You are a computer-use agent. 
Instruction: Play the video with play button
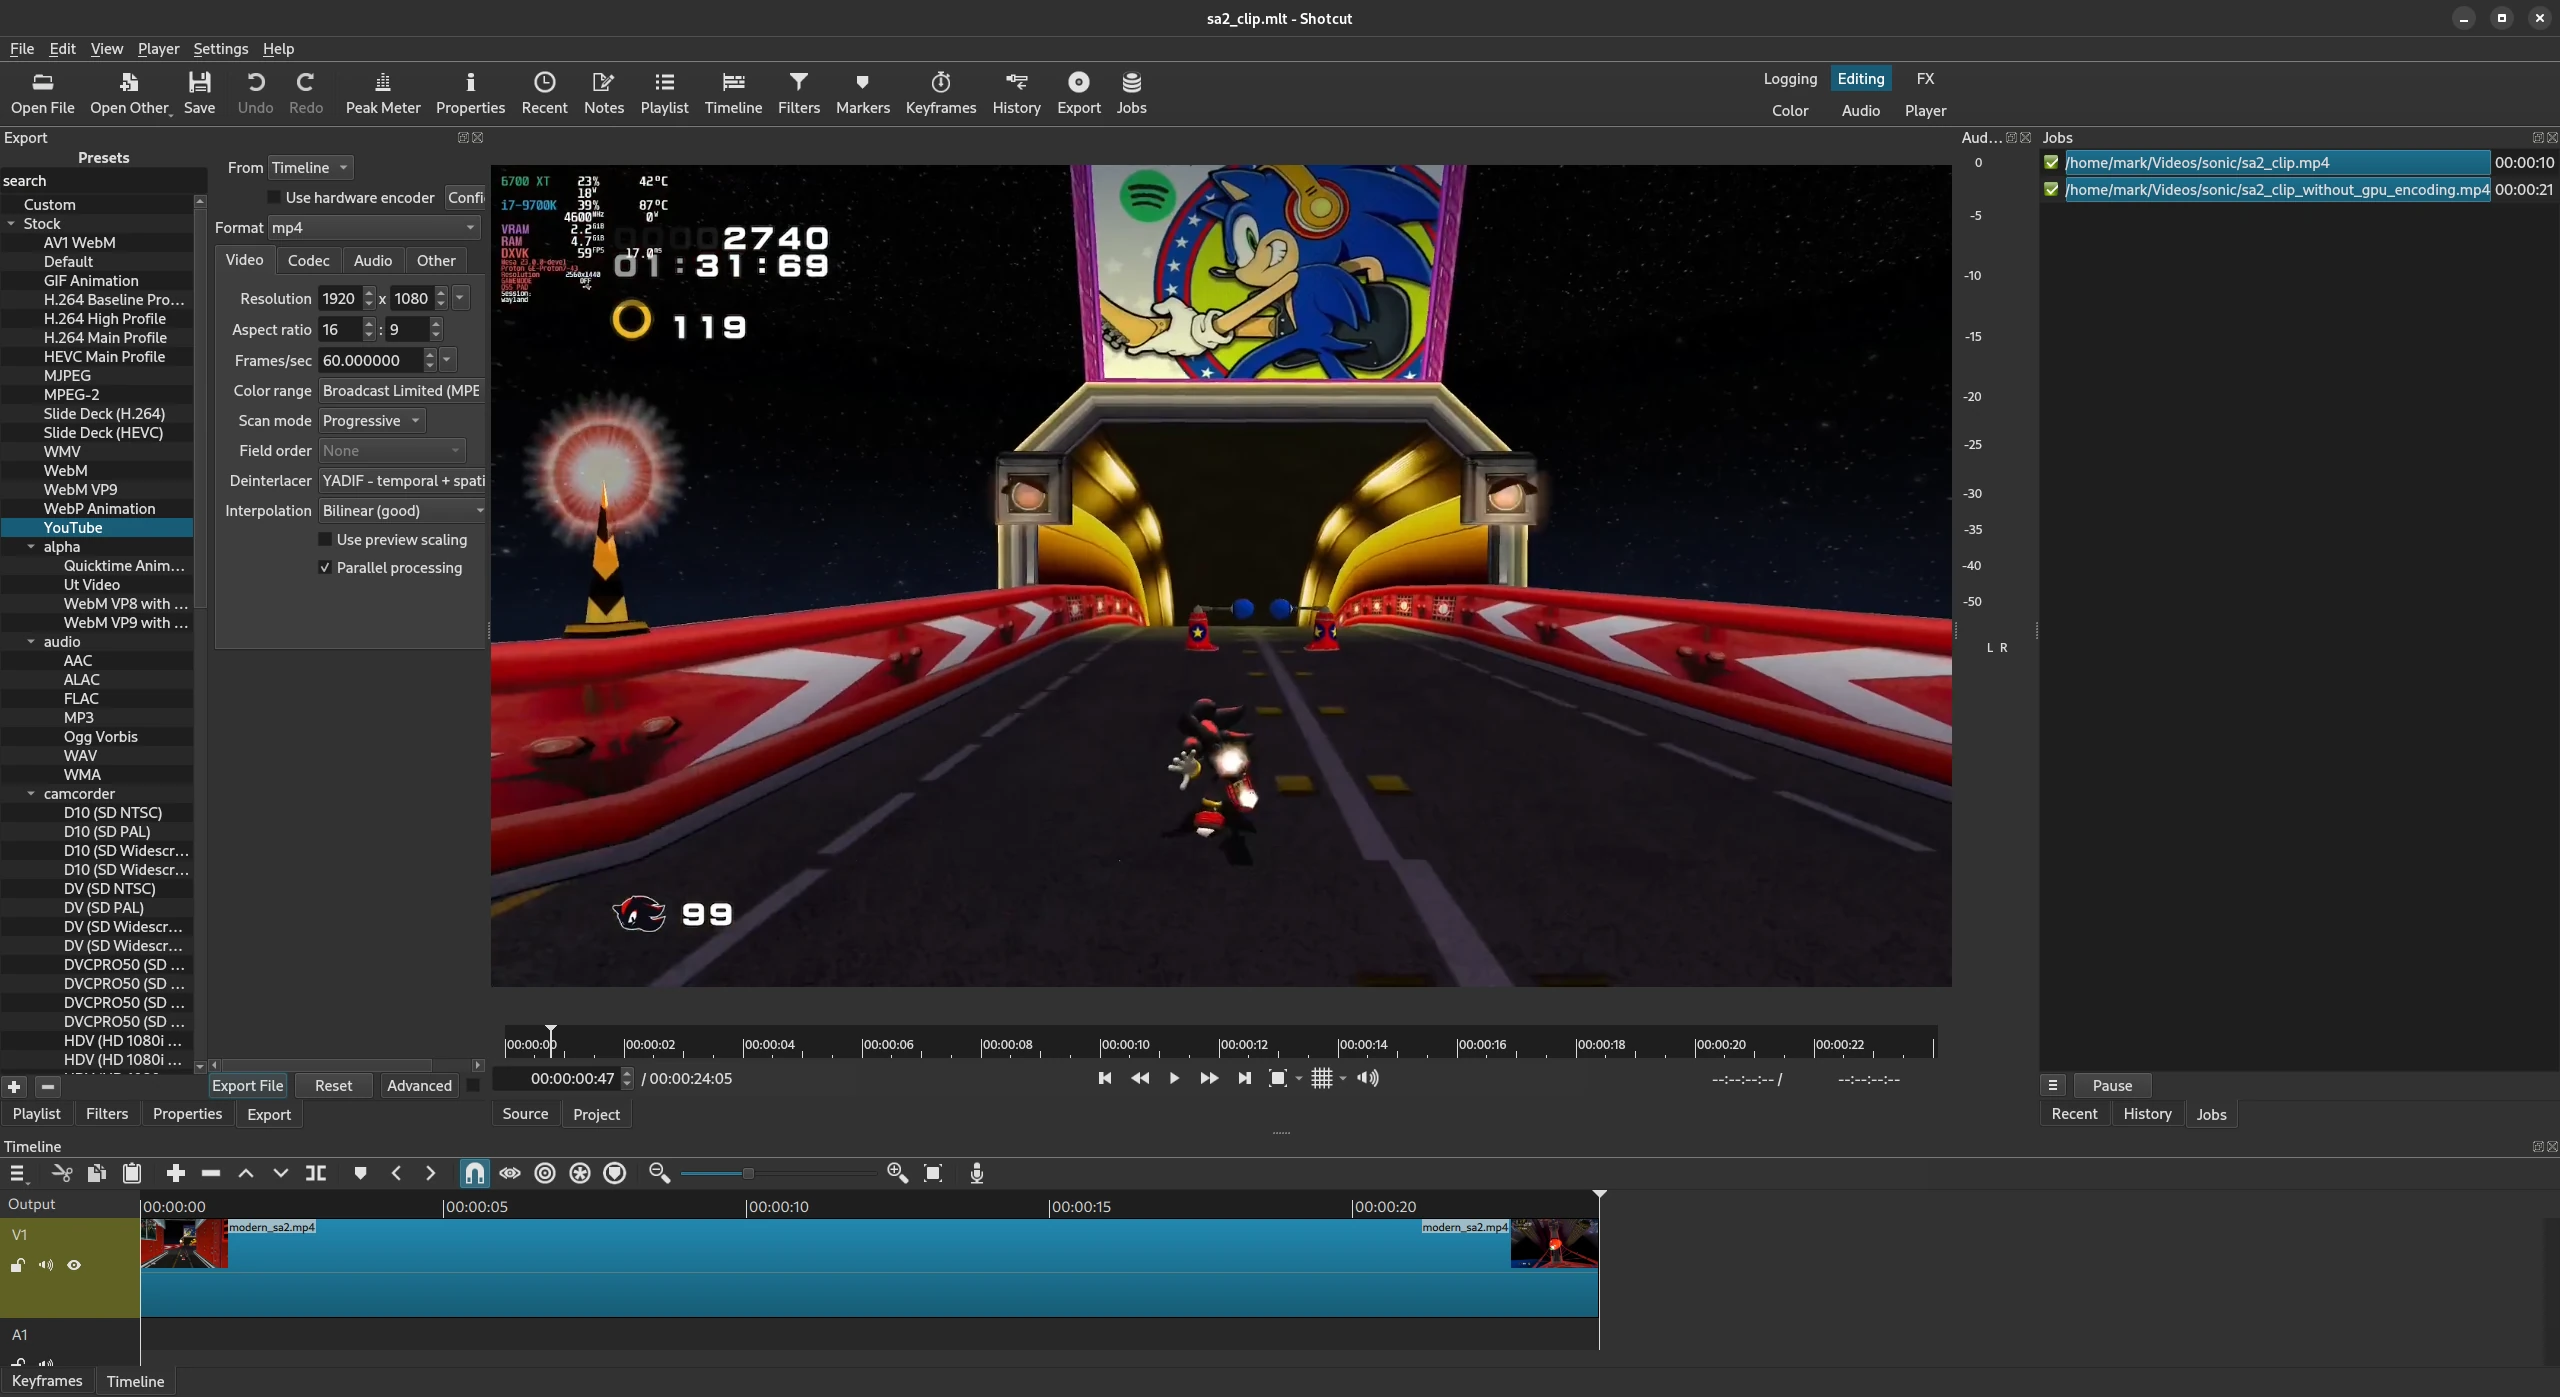click(x=1174, y=1078)
